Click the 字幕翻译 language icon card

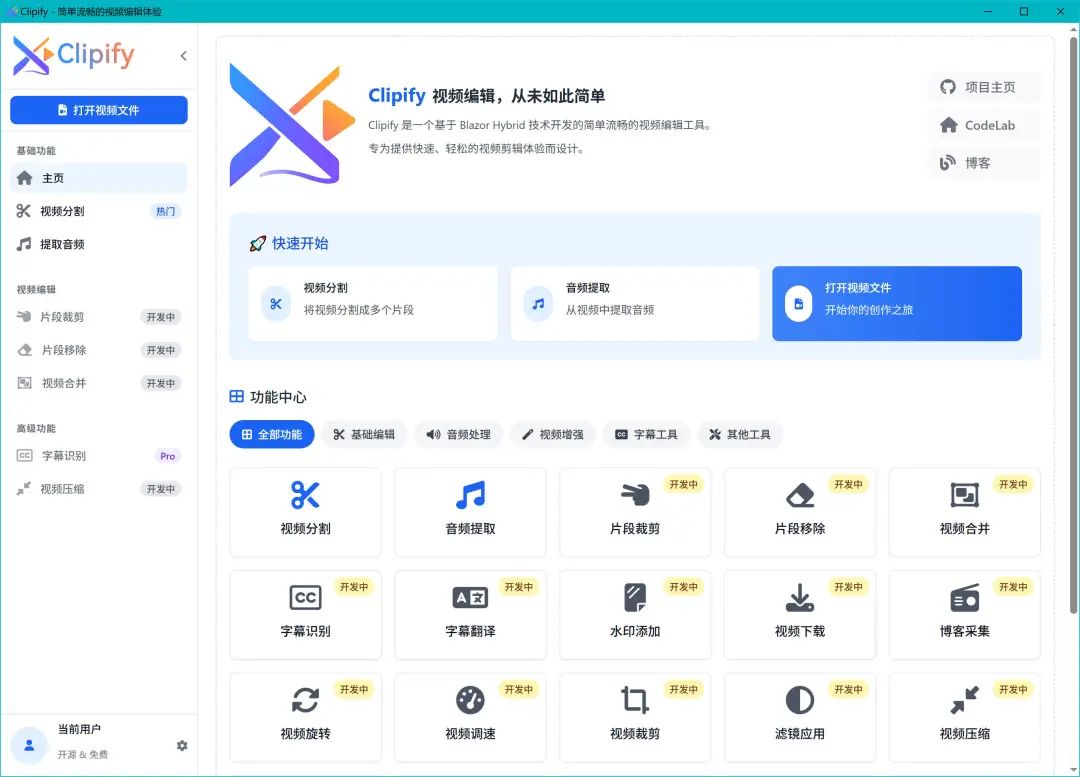click(470, 614)
